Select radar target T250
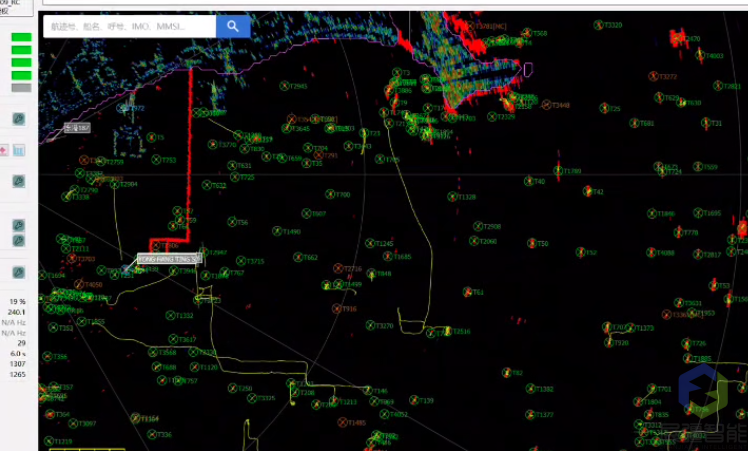 (x=232, y=388)
